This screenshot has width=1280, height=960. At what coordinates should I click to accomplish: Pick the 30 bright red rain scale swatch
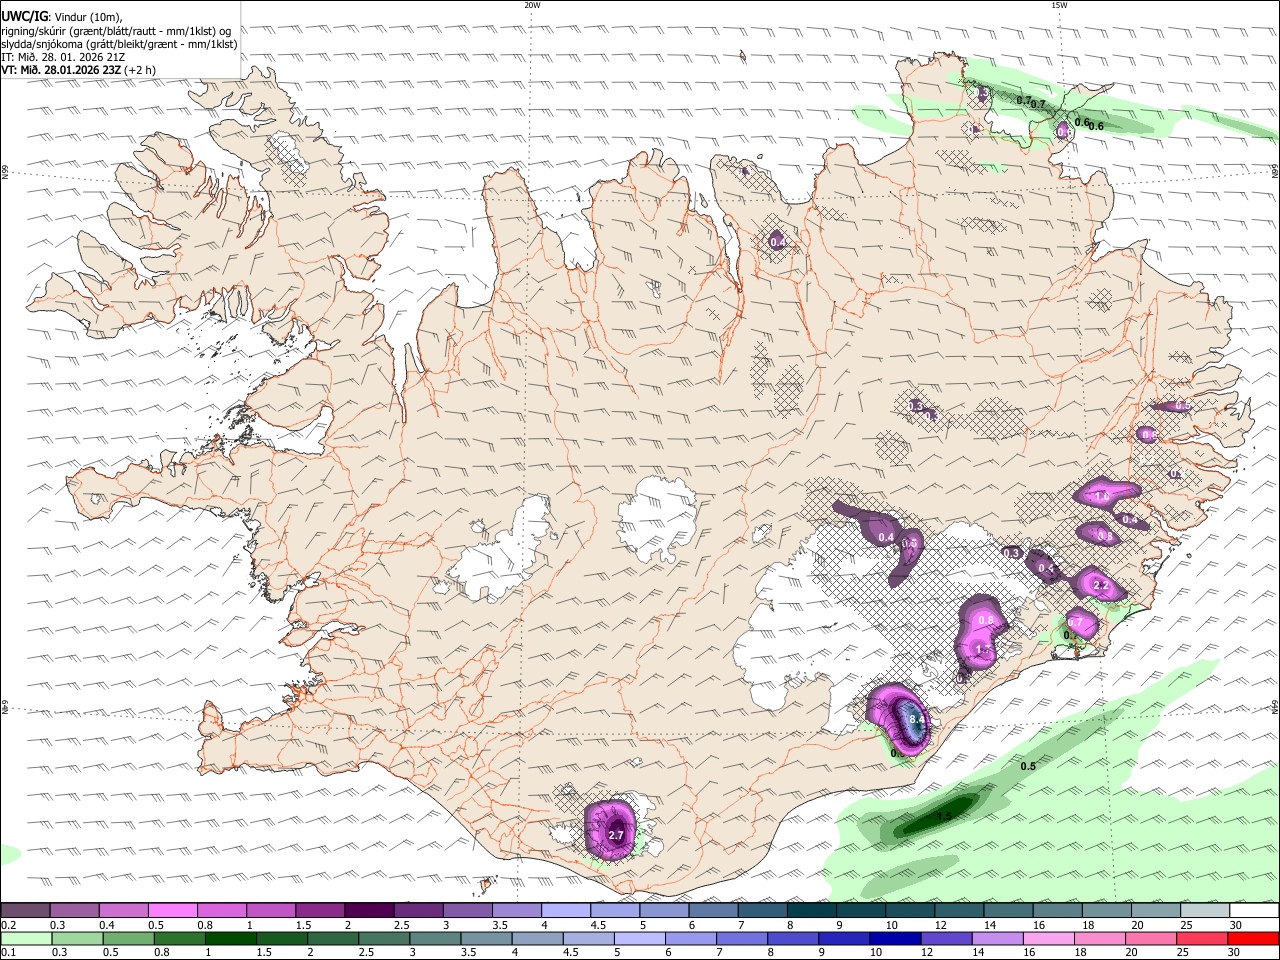click(x=1254, y=938)
